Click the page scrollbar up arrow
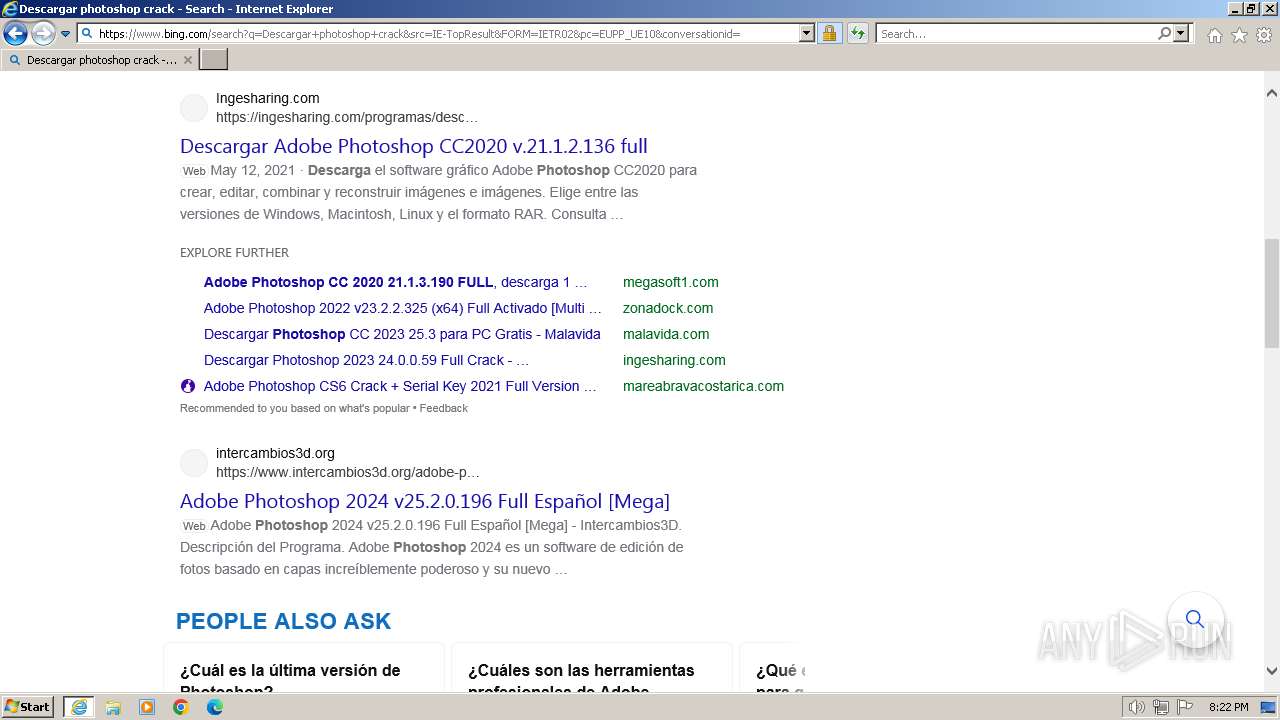Screen dimensions: 1280x720 click(x=1271, y=93)
